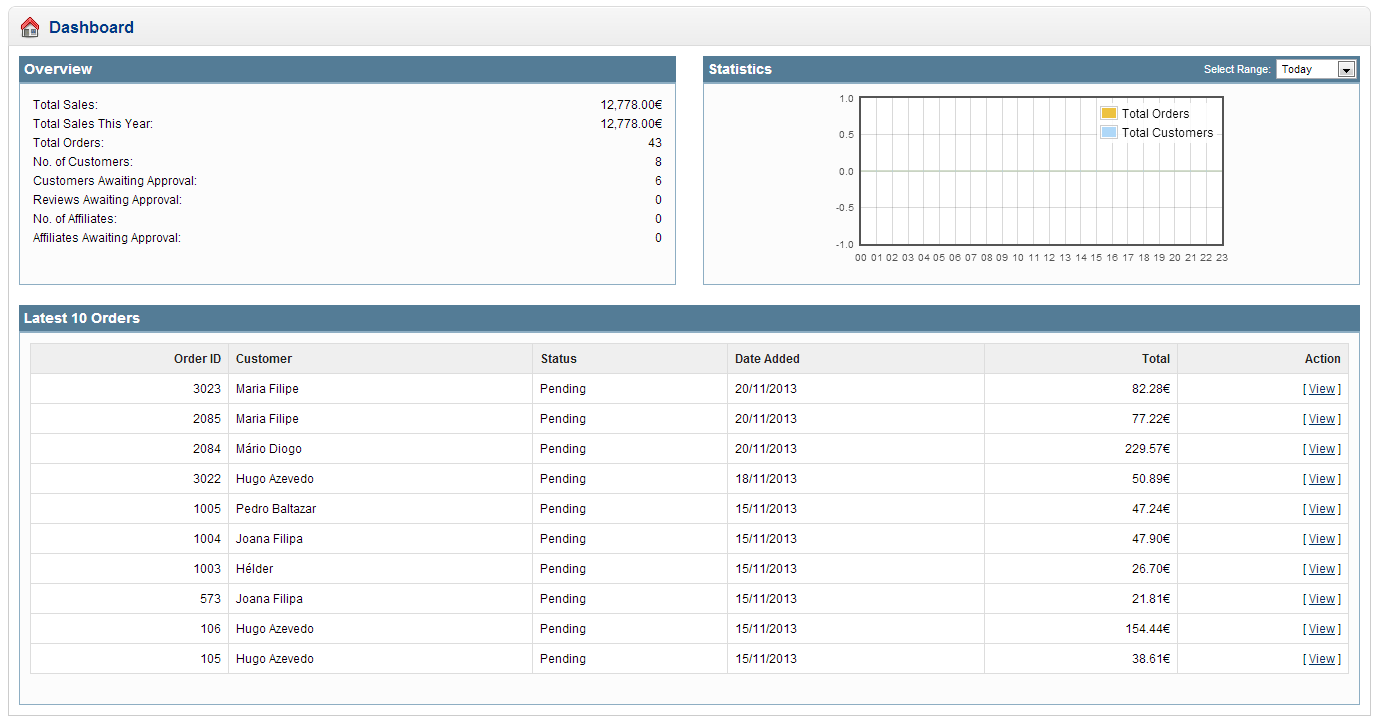
Task: View order 573 details
Action: point(1322,599)
